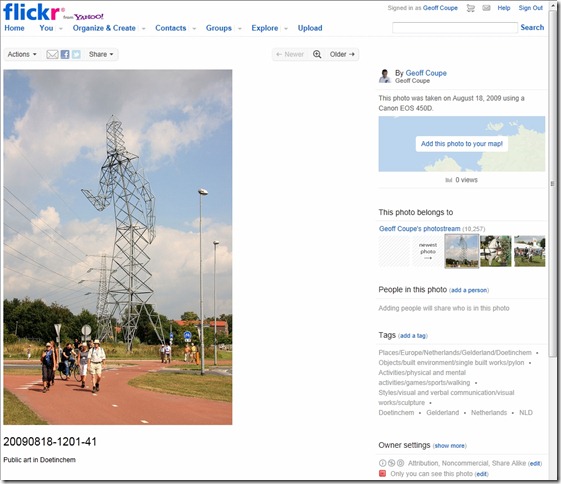Viewport: 561px width, 484px height.
Task: Click the share alike license icon
Action: pyautogui.click(x=400, y=463)
